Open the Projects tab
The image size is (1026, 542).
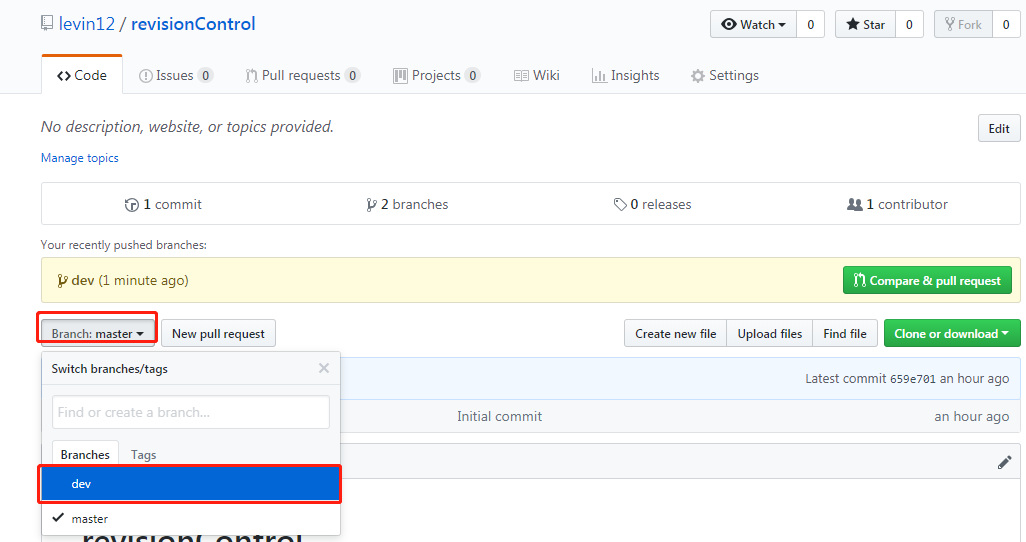[x=436, y=75]
